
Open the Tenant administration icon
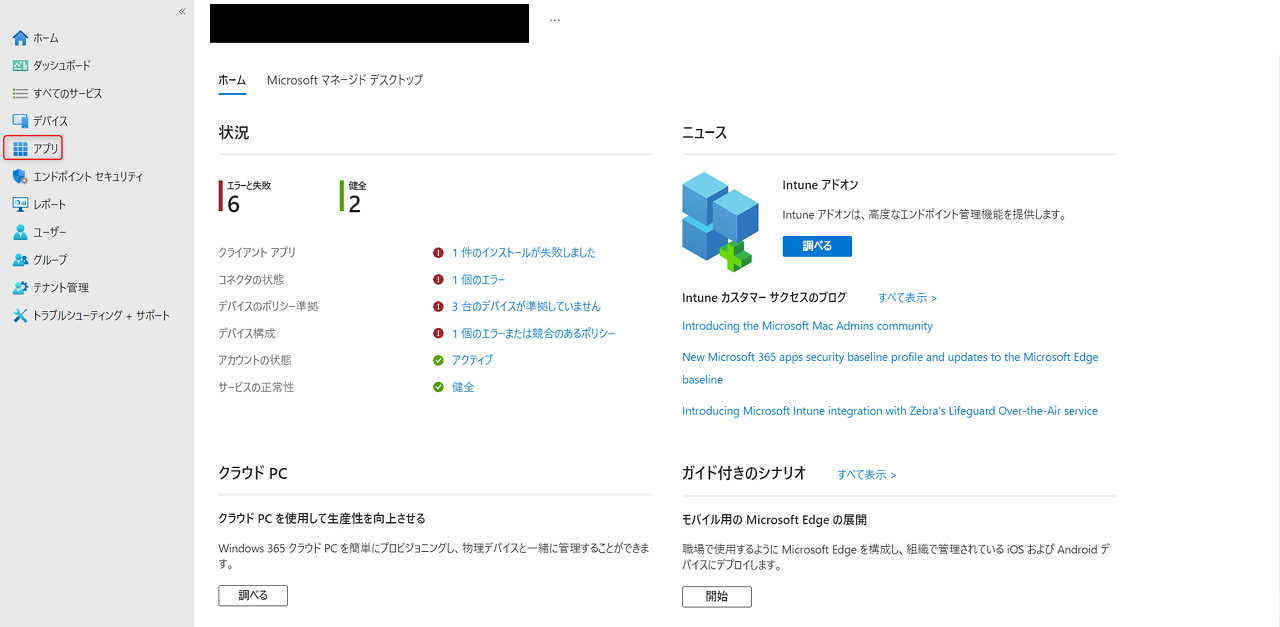pyautogui.click(x=20, y=288)
